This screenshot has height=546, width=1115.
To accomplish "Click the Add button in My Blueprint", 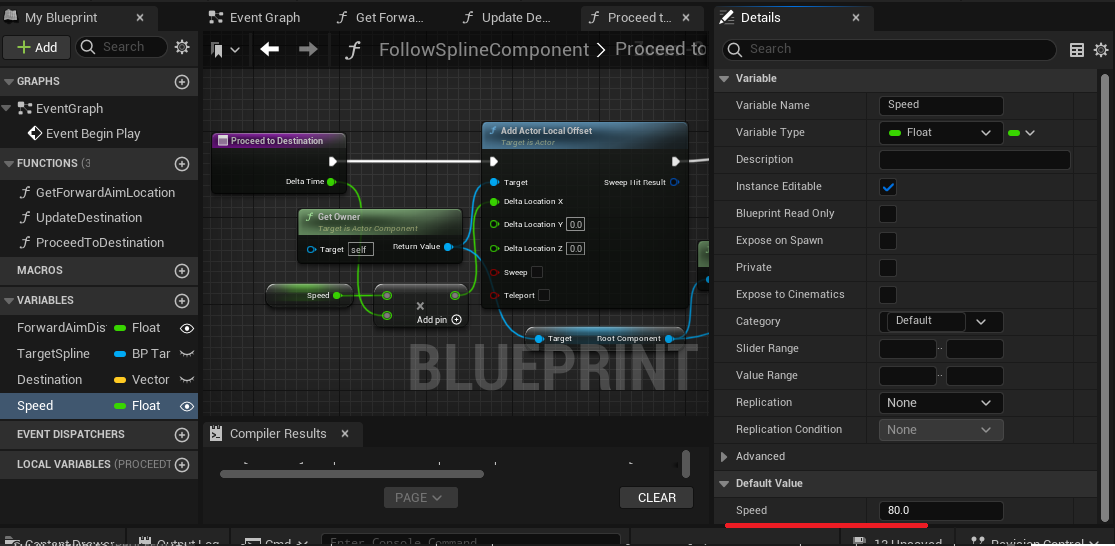I will coord(36,47).
